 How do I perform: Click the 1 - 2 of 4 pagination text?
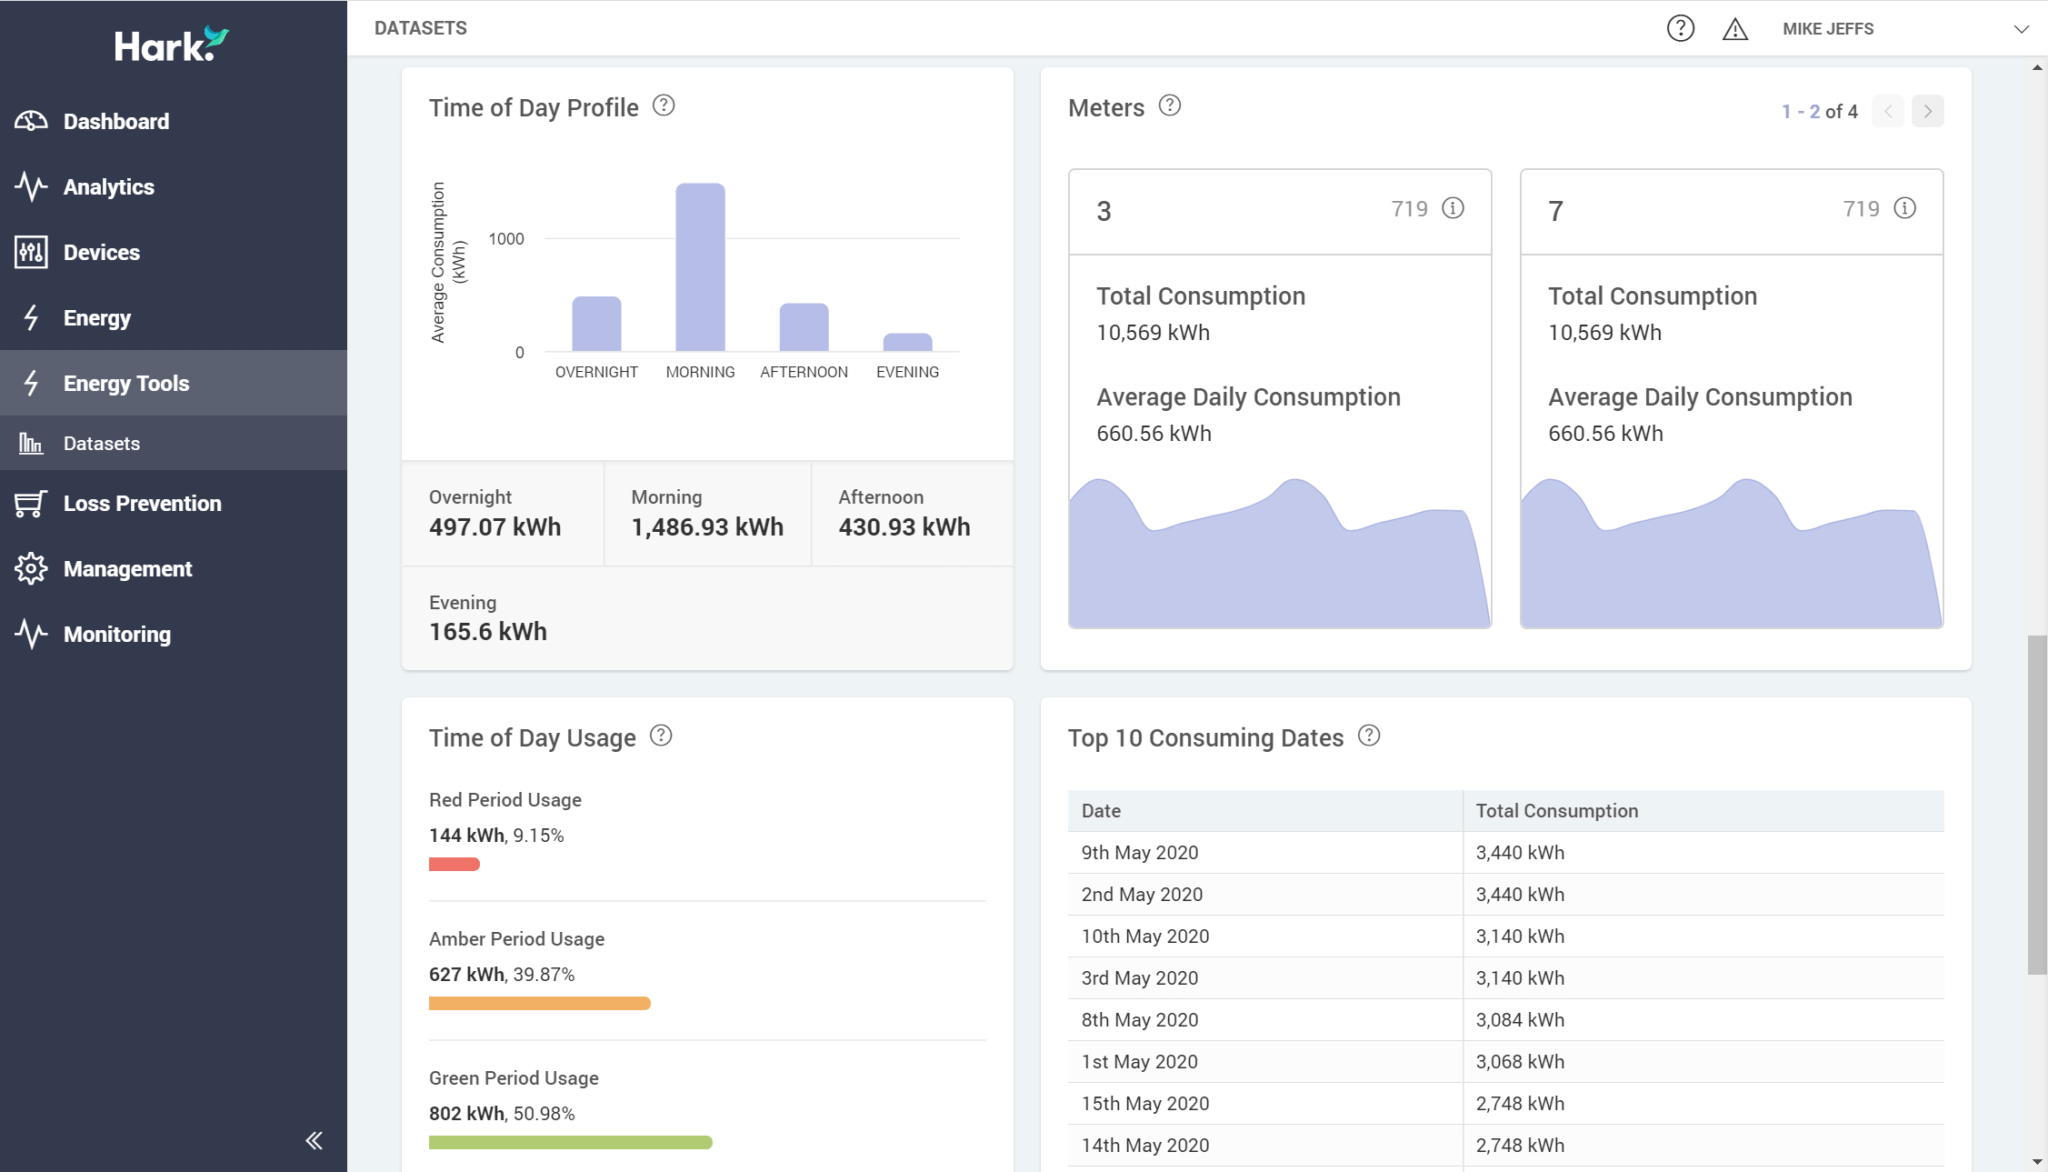(x=1819, y=111)
